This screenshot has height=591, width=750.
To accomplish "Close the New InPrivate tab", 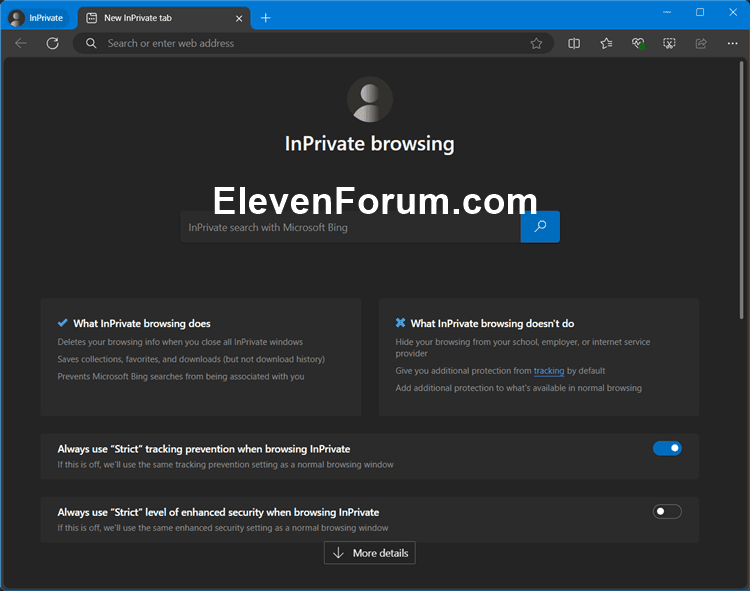I will point(239,19).
